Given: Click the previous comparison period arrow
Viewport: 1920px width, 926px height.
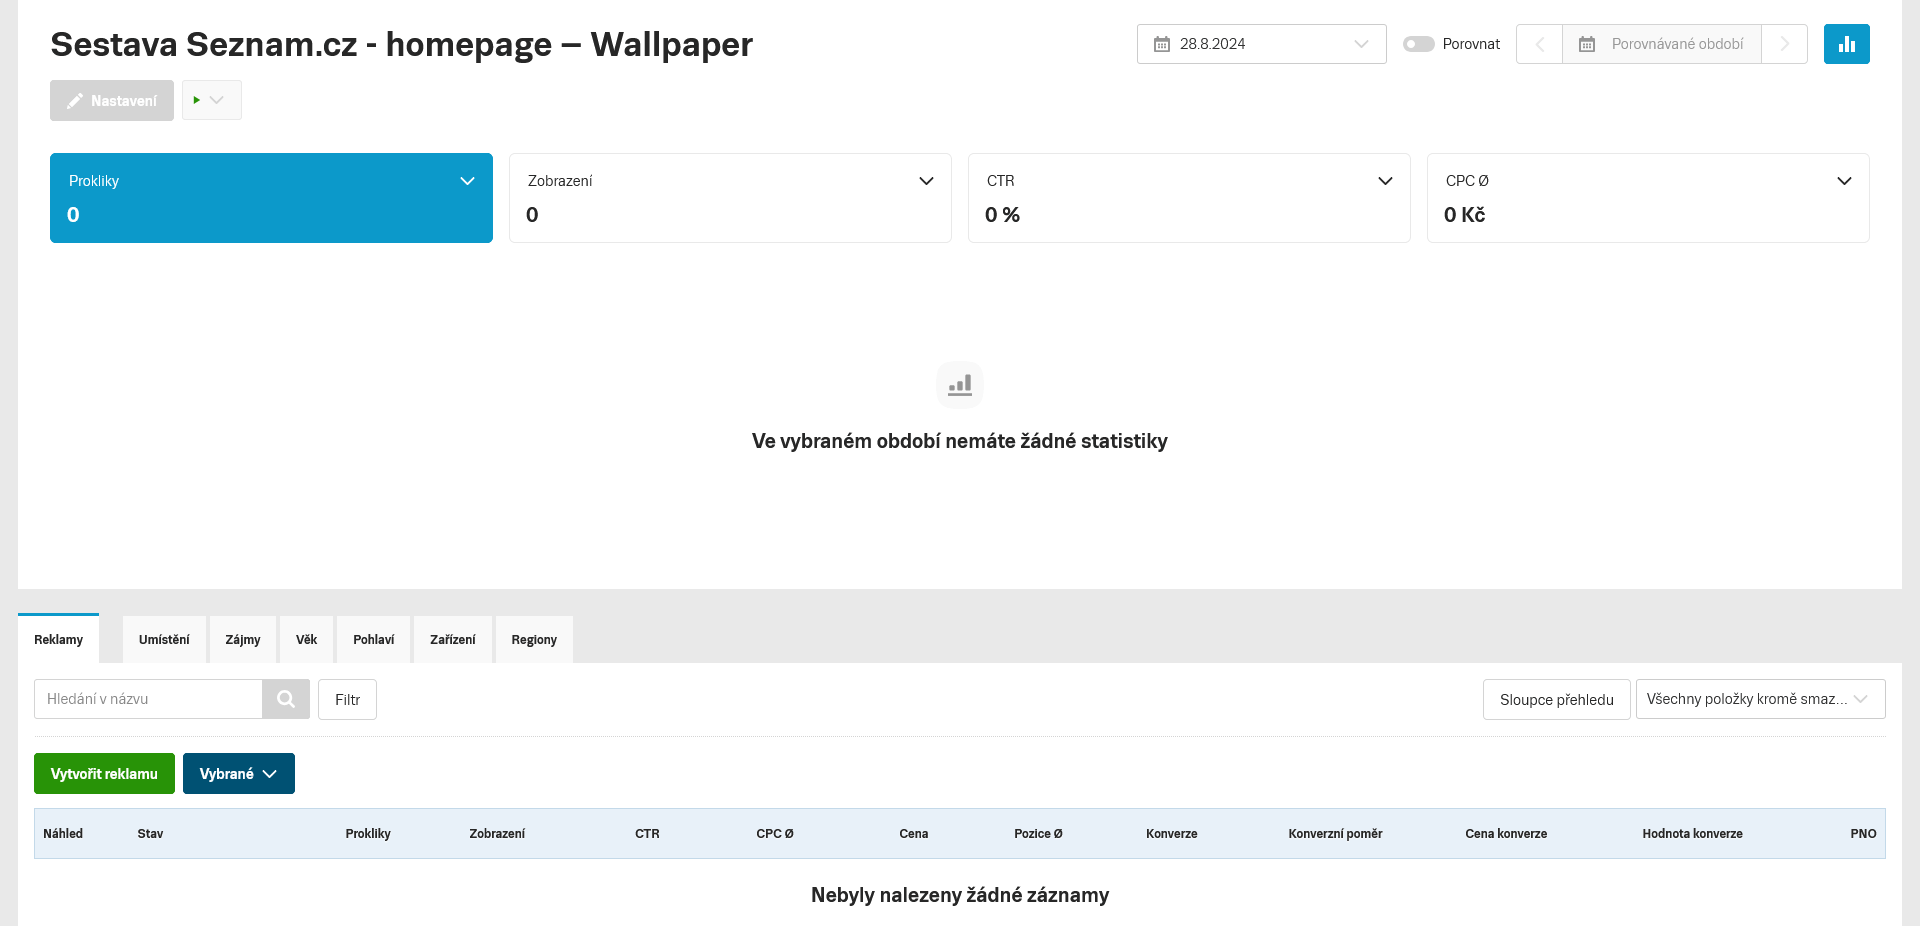Looking at the screenshot, I should pos(1540,44).
